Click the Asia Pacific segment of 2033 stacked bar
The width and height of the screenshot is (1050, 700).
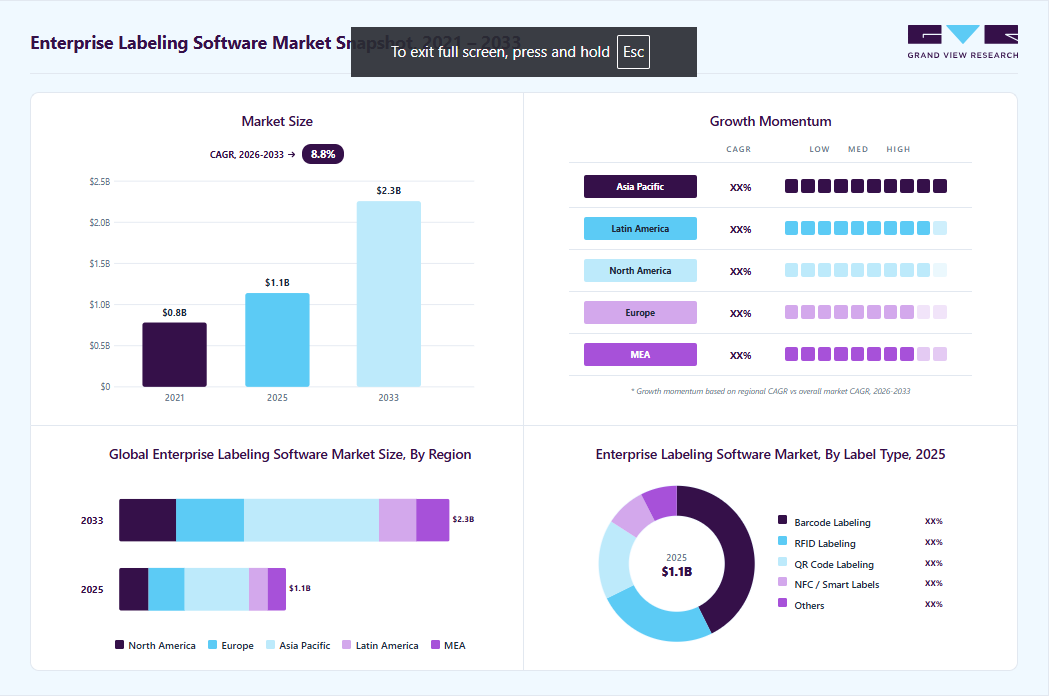311,520
